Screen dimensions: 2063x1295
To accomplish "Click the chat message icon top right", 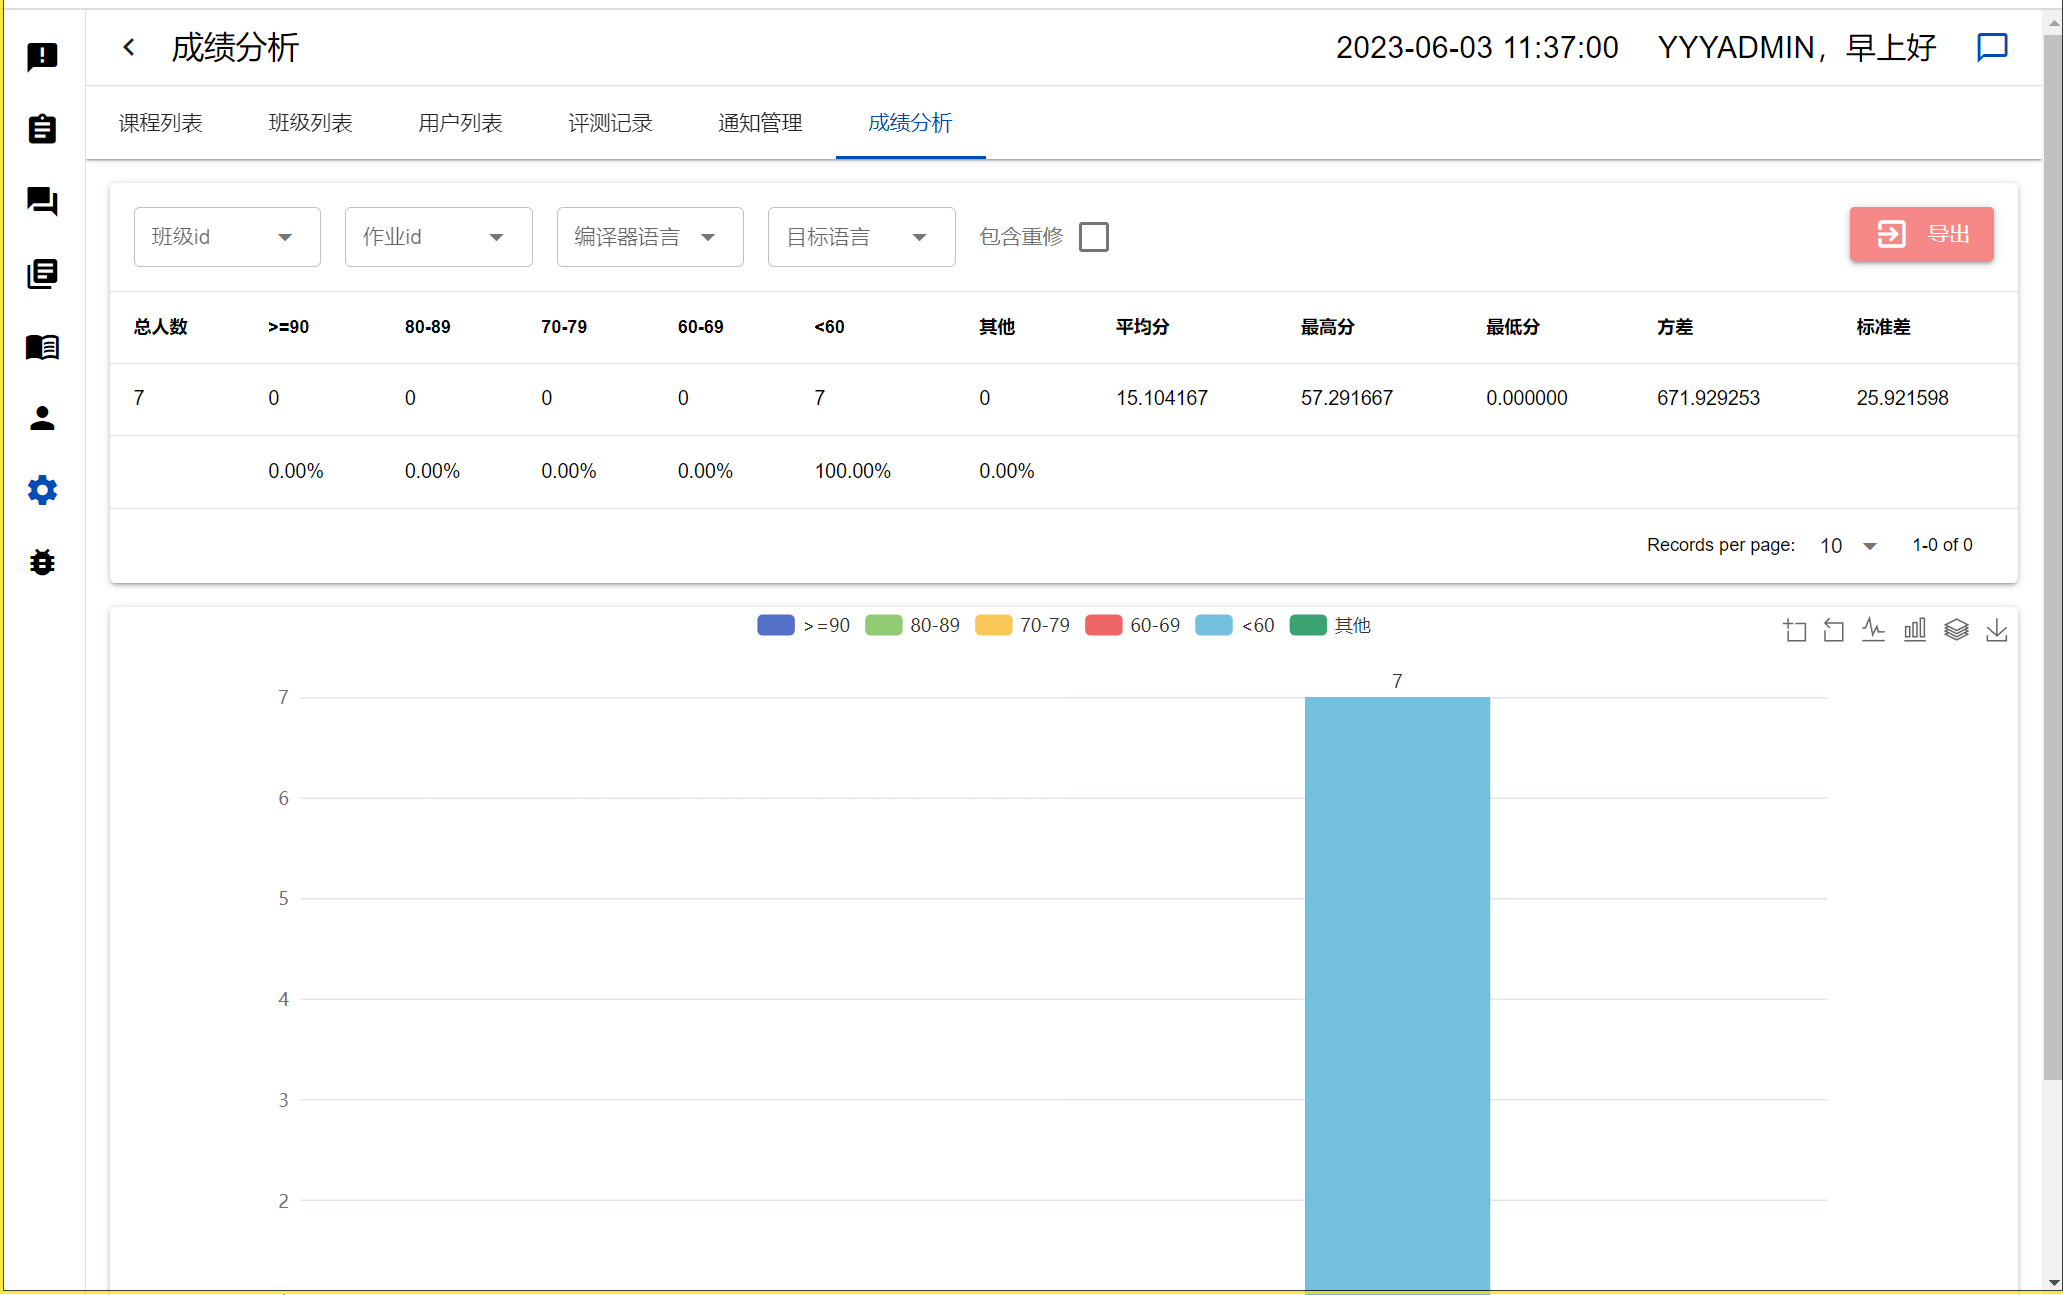I will coord(1992,47).
